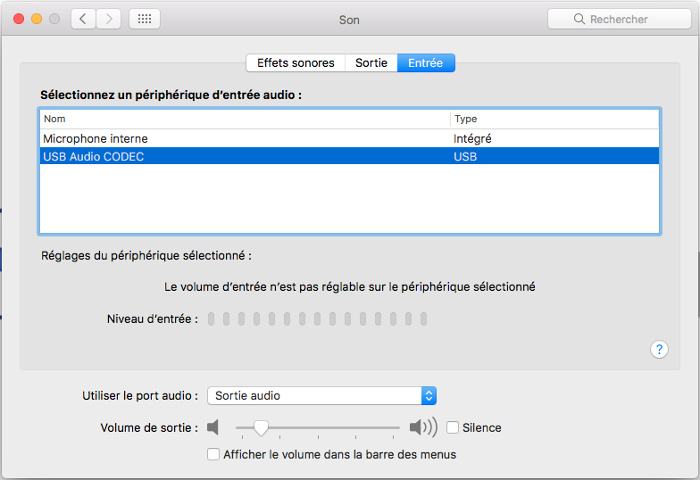Sort devices by the Nom column header

(245, 119)
